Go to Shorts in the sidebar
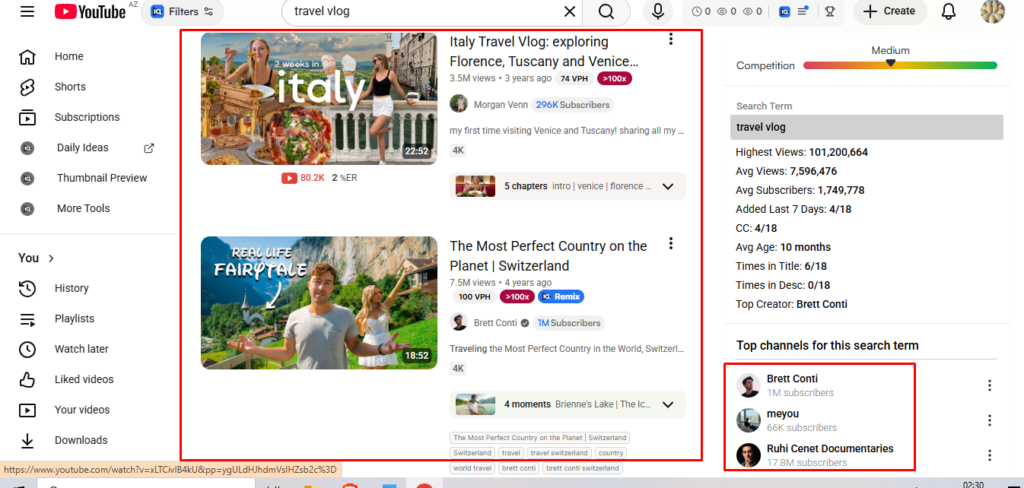 click(x=70, y=87)
